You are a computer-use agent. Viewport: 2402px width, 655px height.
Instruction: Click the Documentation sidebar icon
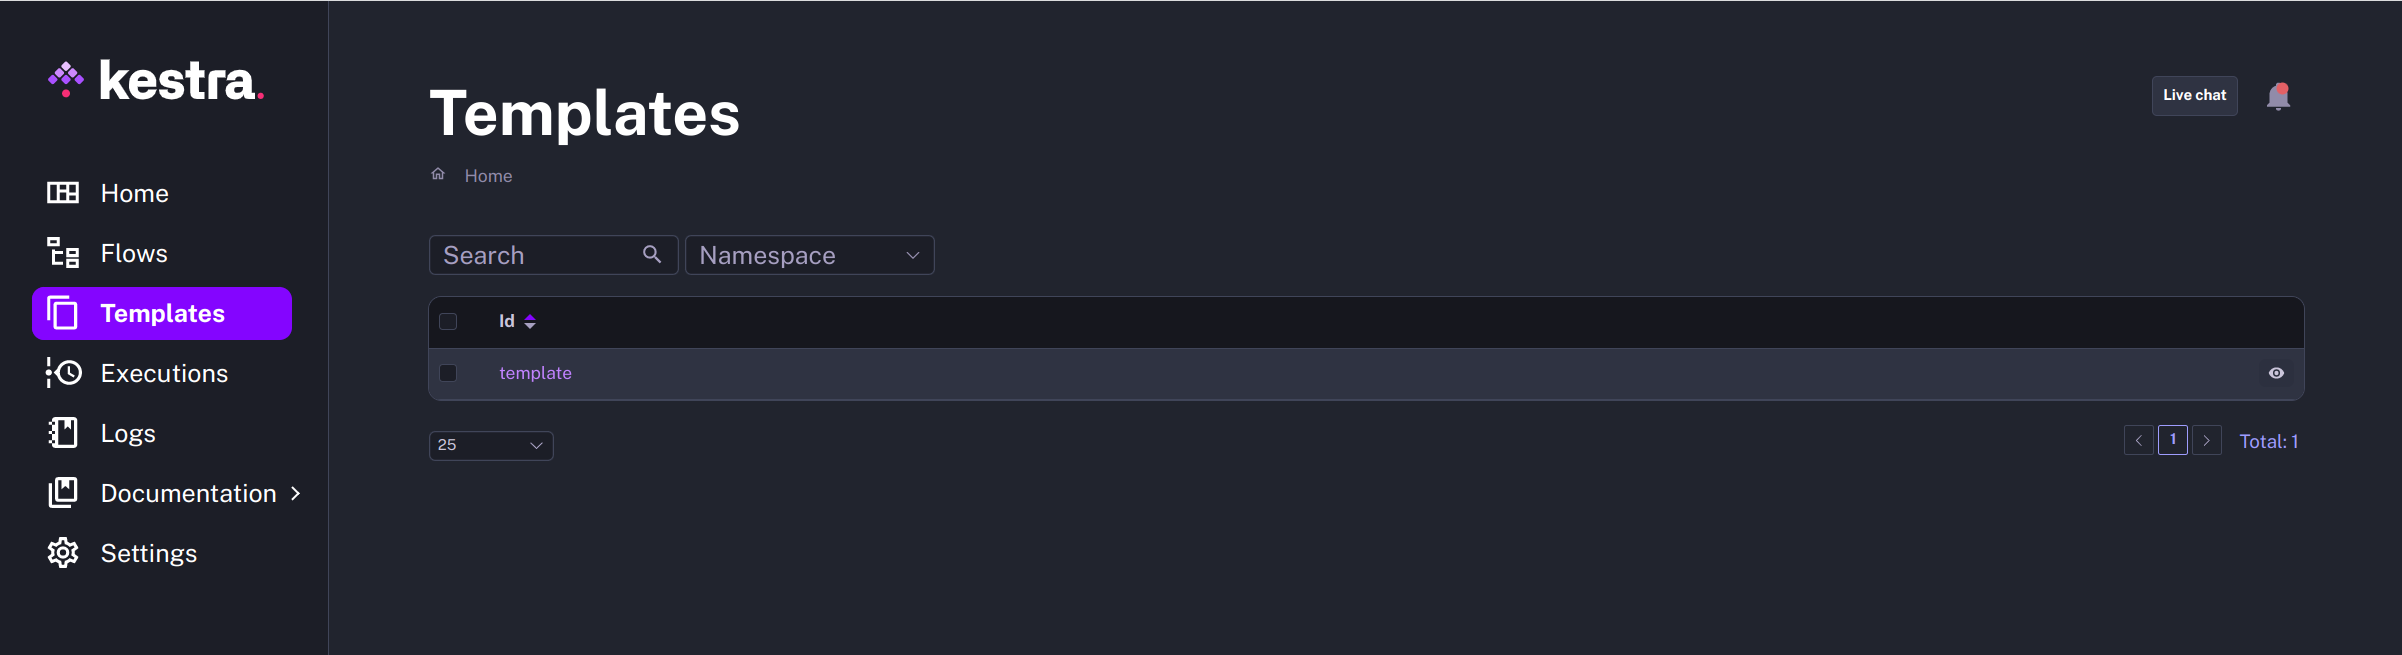pyautogui.click(x=63, y=493)
